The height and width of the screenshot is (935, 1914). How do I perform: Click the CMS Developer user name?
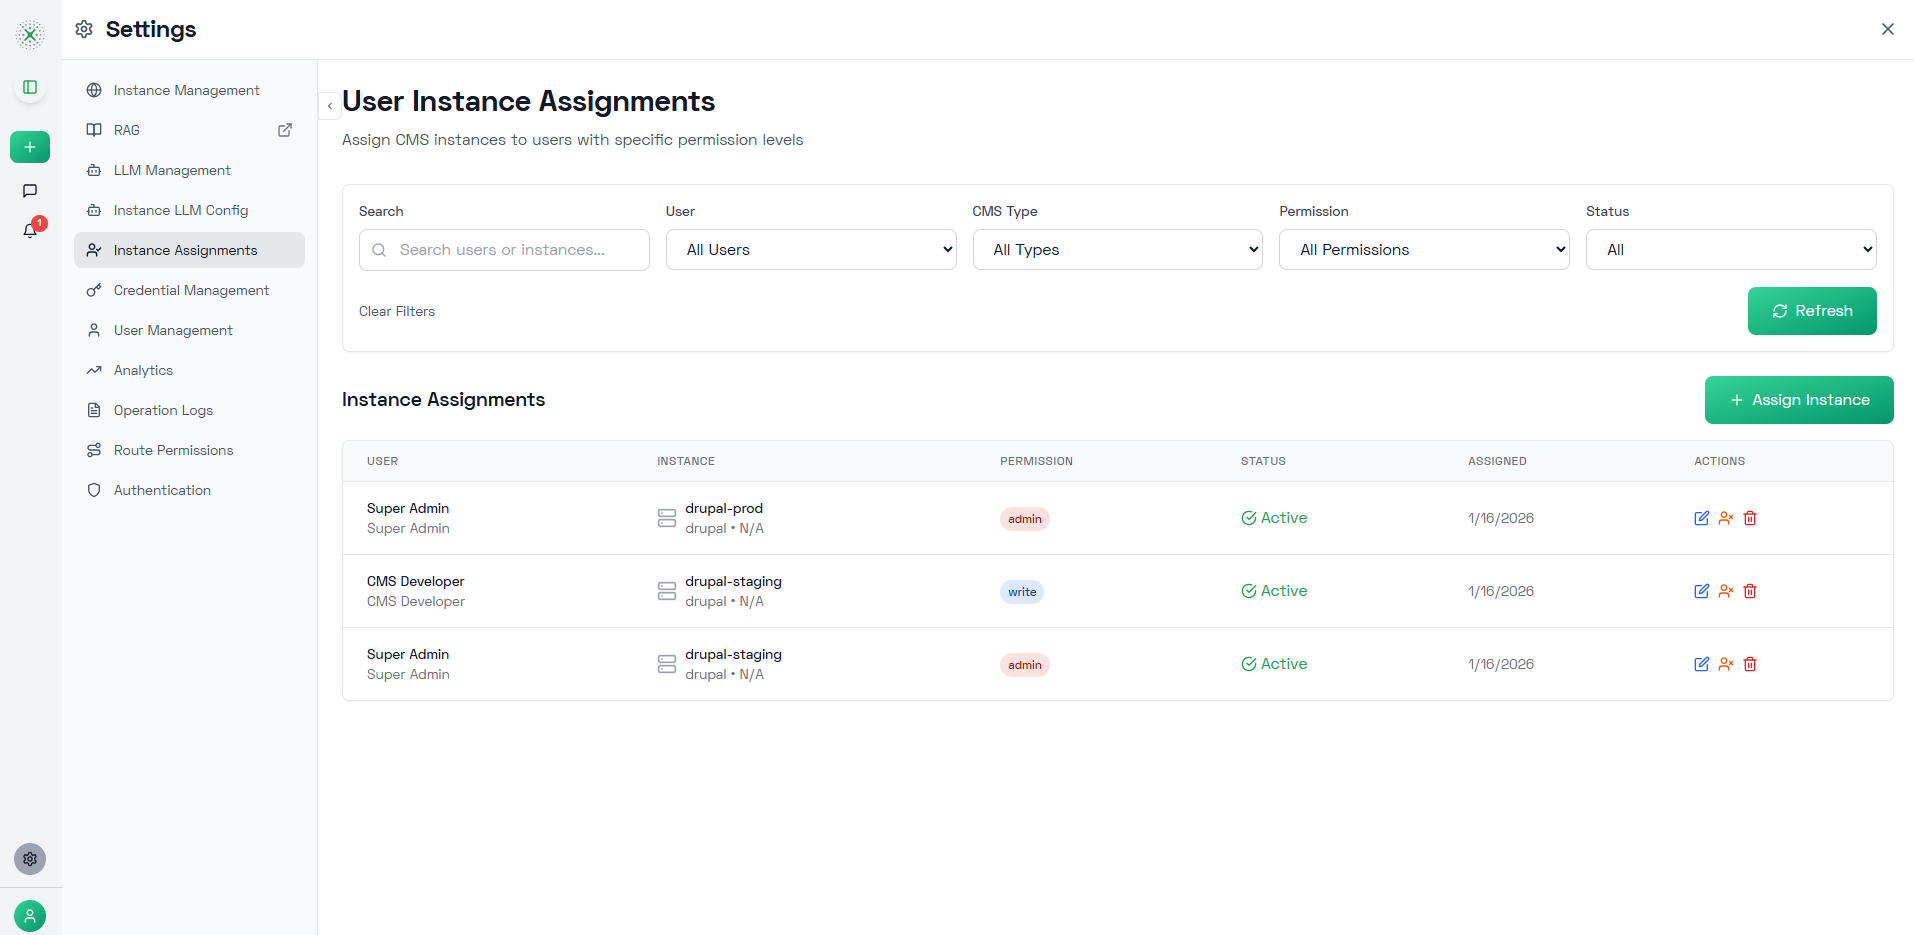point(416,581)
